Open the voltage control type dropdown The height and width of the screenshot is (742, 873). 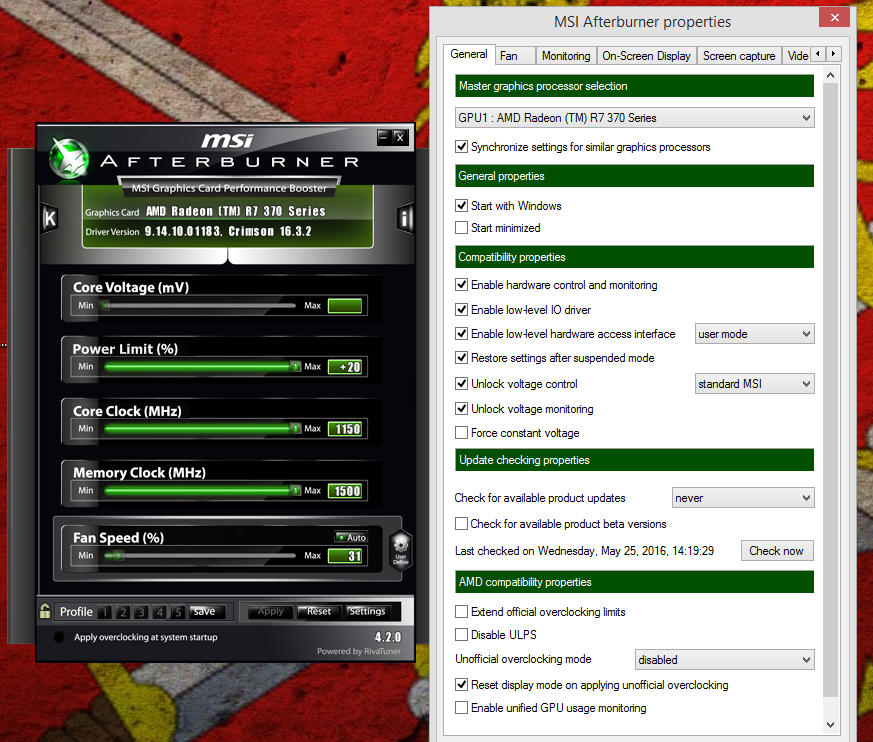(x=754, y=384)
